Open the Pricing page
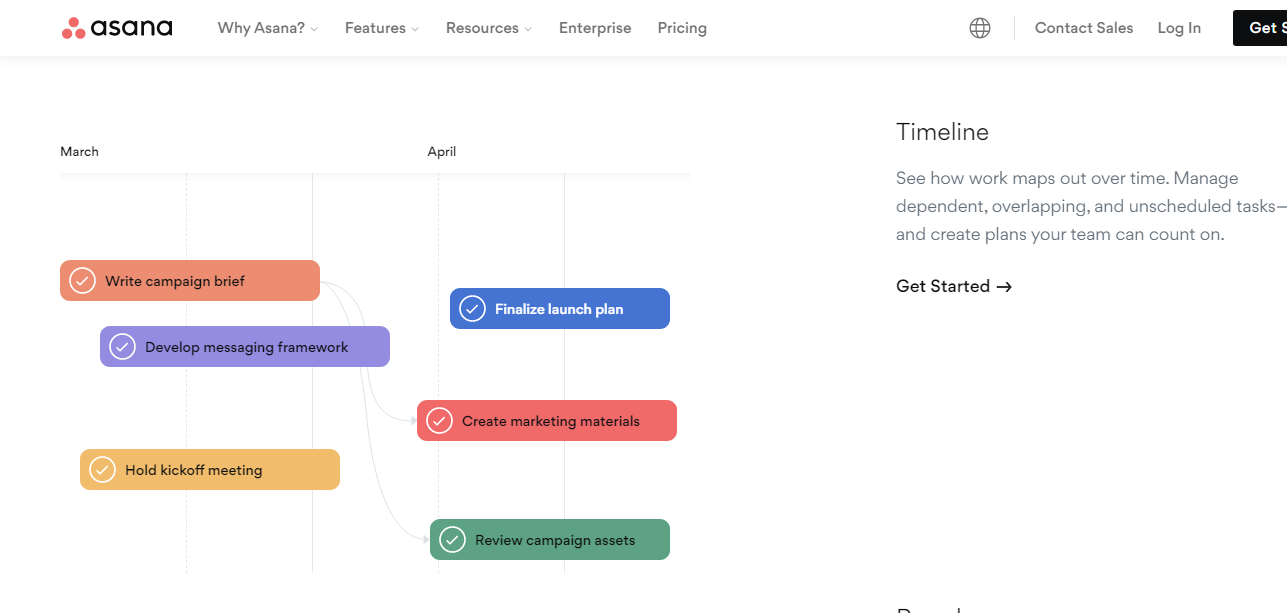Viewport: 1287px width, 613px height. [x=682, y=28]
